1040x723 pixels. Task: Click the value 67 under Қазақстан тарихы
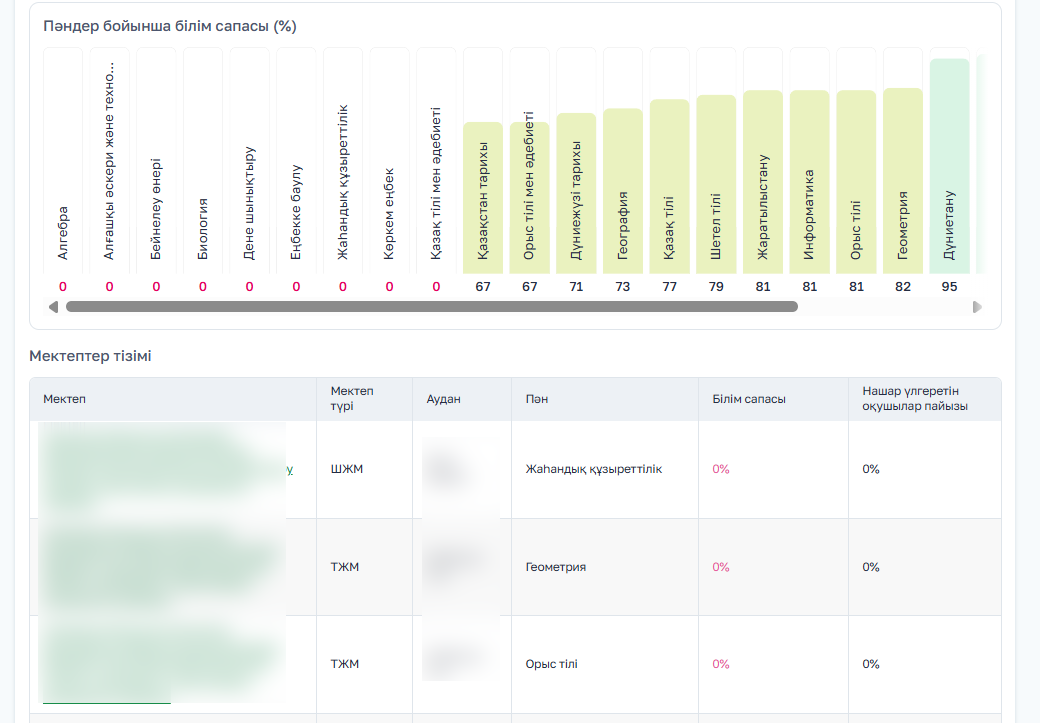483,287
